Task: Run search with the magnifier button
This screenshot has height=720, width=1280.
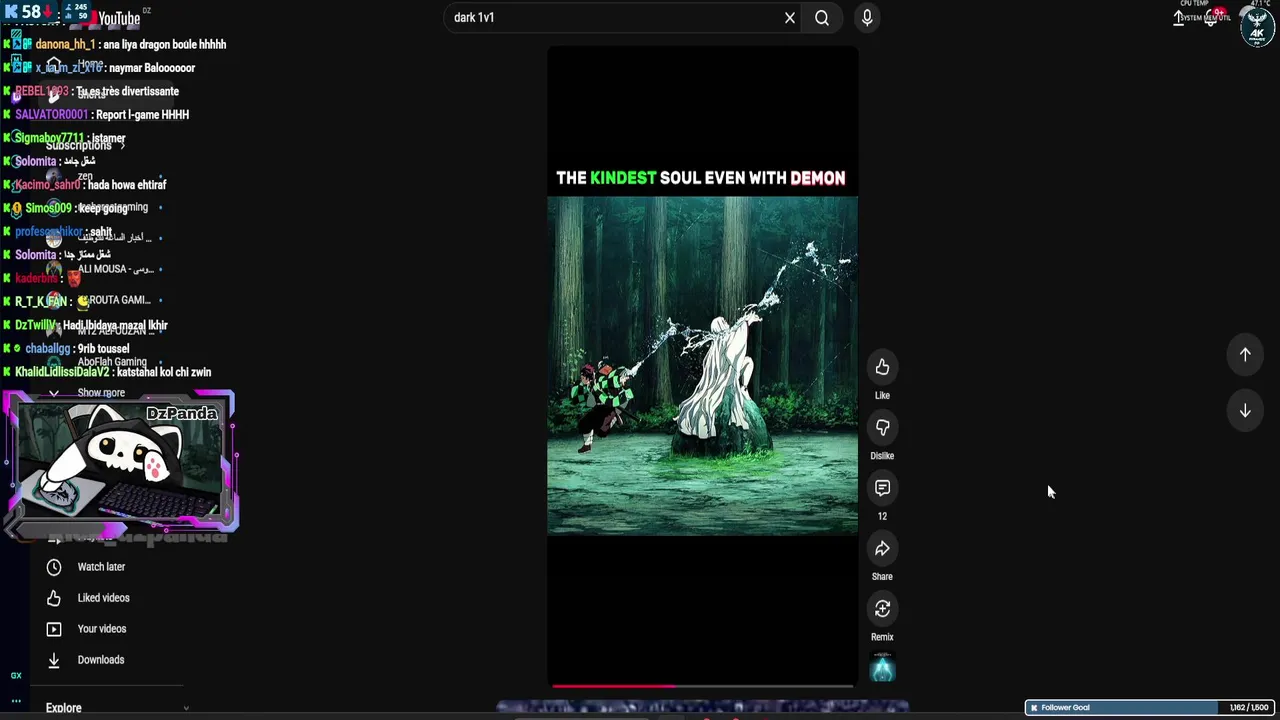Action: (822, 17)
